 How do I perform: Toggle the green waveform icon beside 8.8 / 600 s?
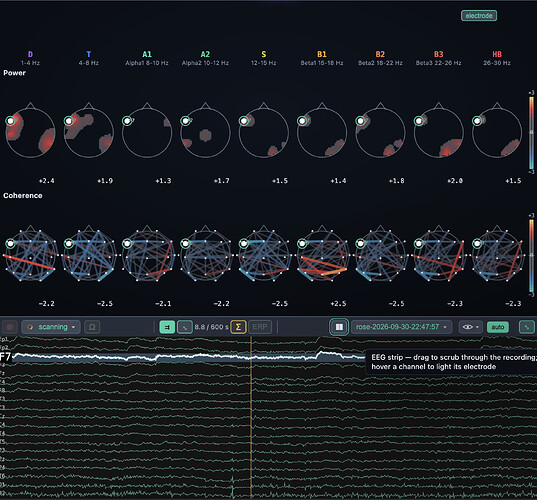tap(185, 327)
